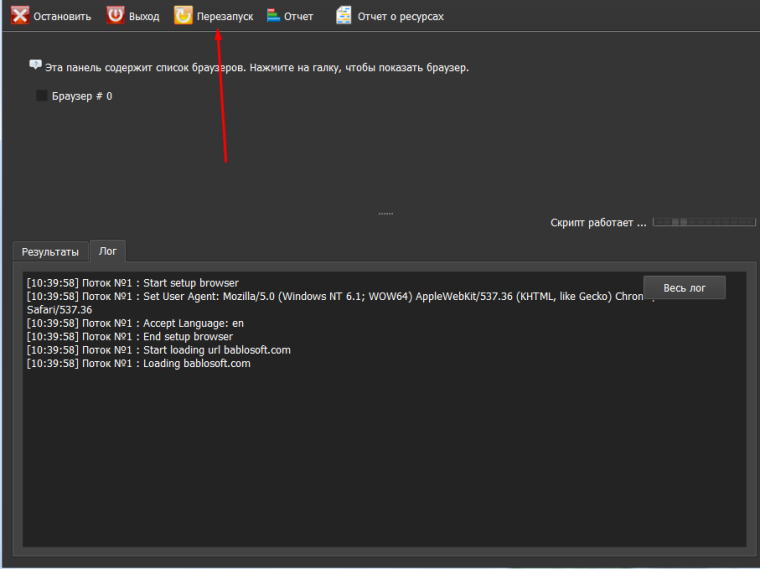Click the Отчет text label in toolbar
This screenshot has width=760, height=569.
click(x=298, y=17)
